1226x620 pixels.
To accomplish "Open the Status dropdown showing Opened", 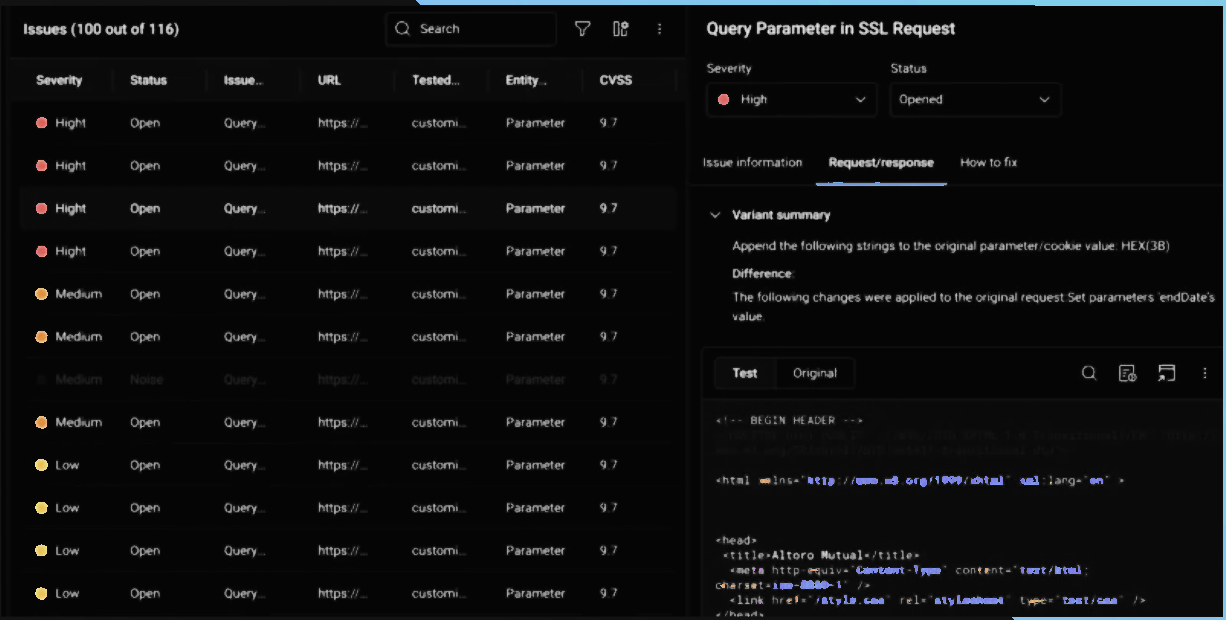I will (x=976, y=100).
